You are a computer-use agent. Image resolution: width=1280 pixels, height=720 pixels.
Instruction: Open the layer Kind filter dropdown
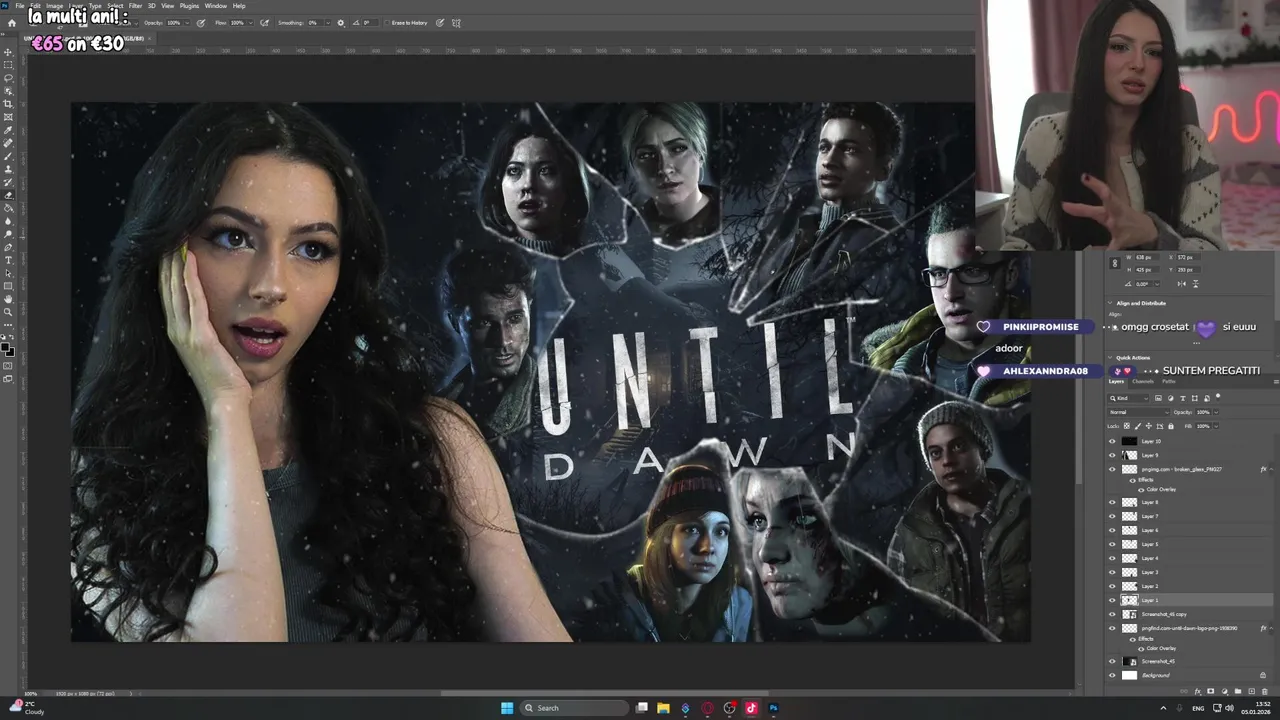(x=1128, y=398)
